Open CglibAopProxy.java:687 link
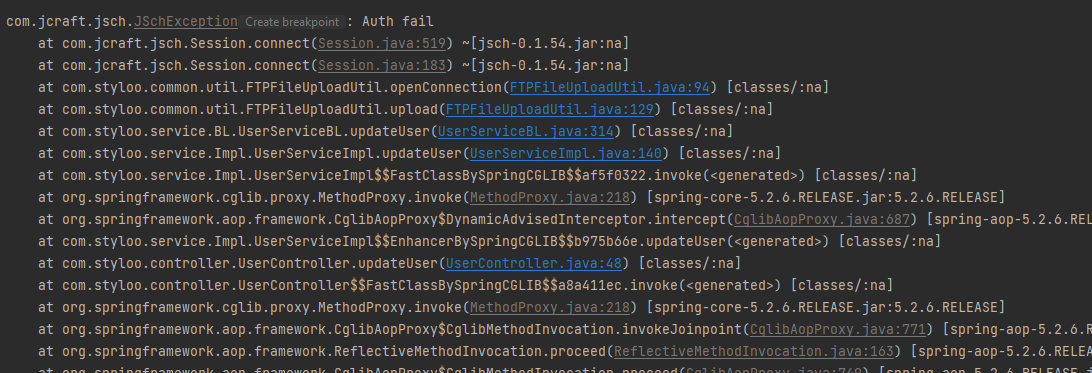 click(822, 219)
